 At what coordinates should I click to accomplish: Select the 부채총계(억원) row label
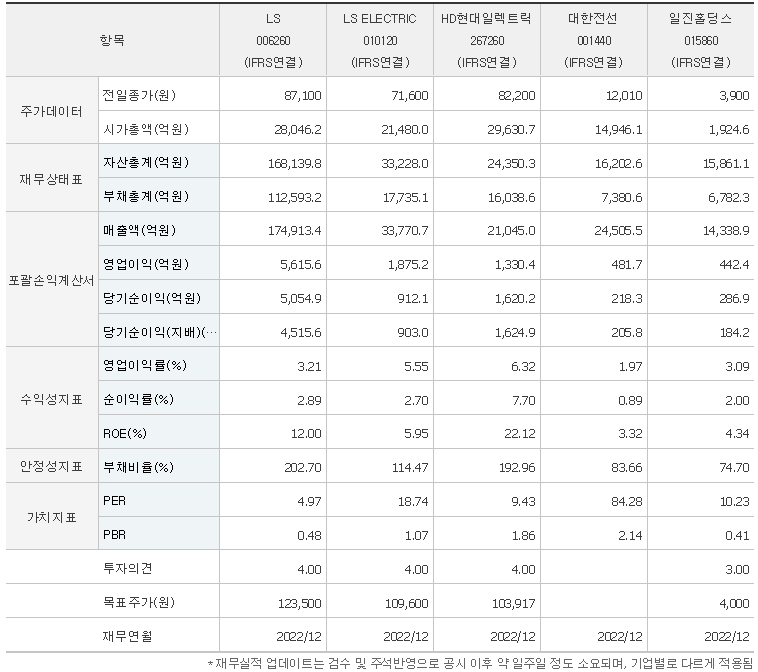(146, 196)
